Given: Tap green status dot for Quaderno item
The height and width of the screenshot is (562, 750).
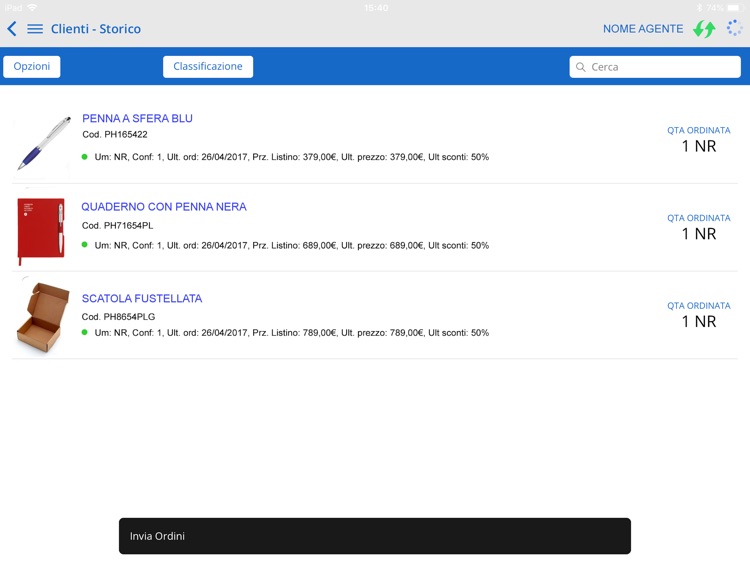Looking at the screenshot, I should [85, 244].
